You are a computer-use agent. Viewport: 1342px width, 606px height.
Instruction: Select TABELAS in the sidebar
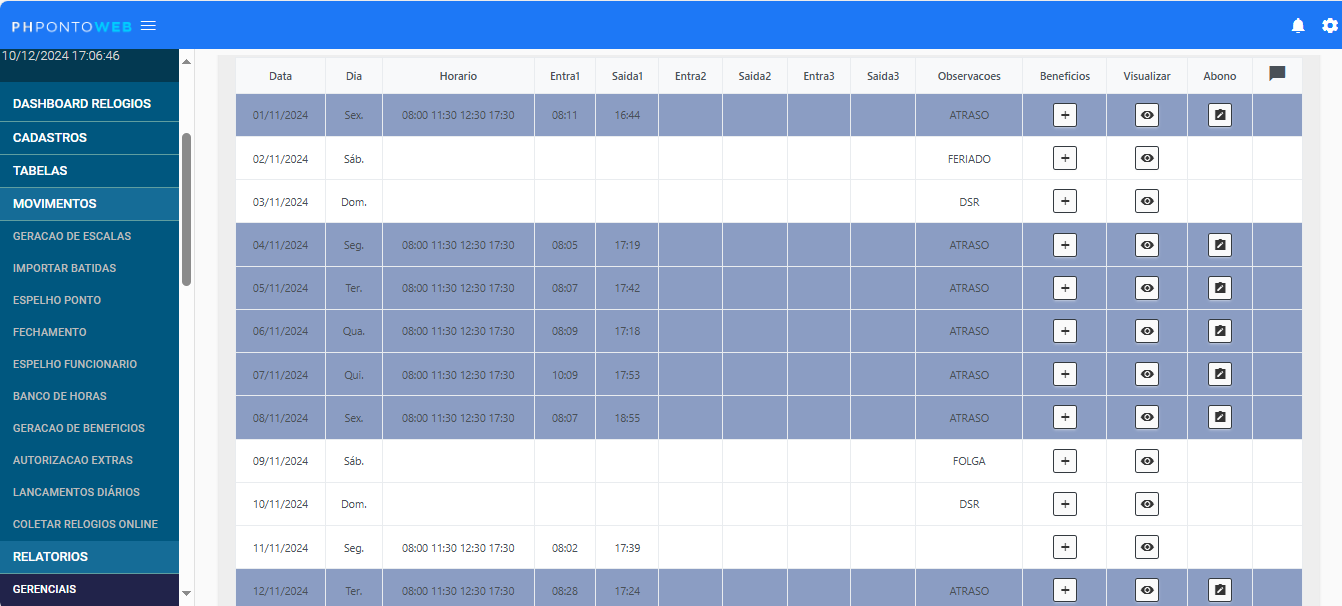tap(42, 170)
